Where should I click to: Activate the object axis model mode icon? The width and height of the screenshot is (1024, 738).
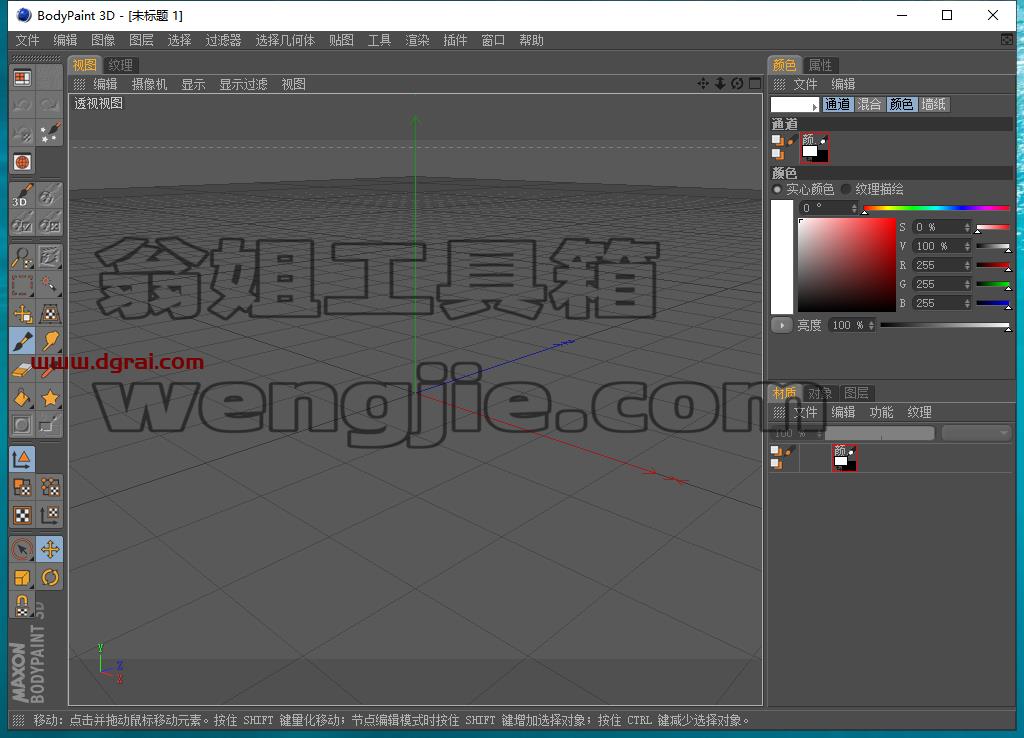click(22, 459)
